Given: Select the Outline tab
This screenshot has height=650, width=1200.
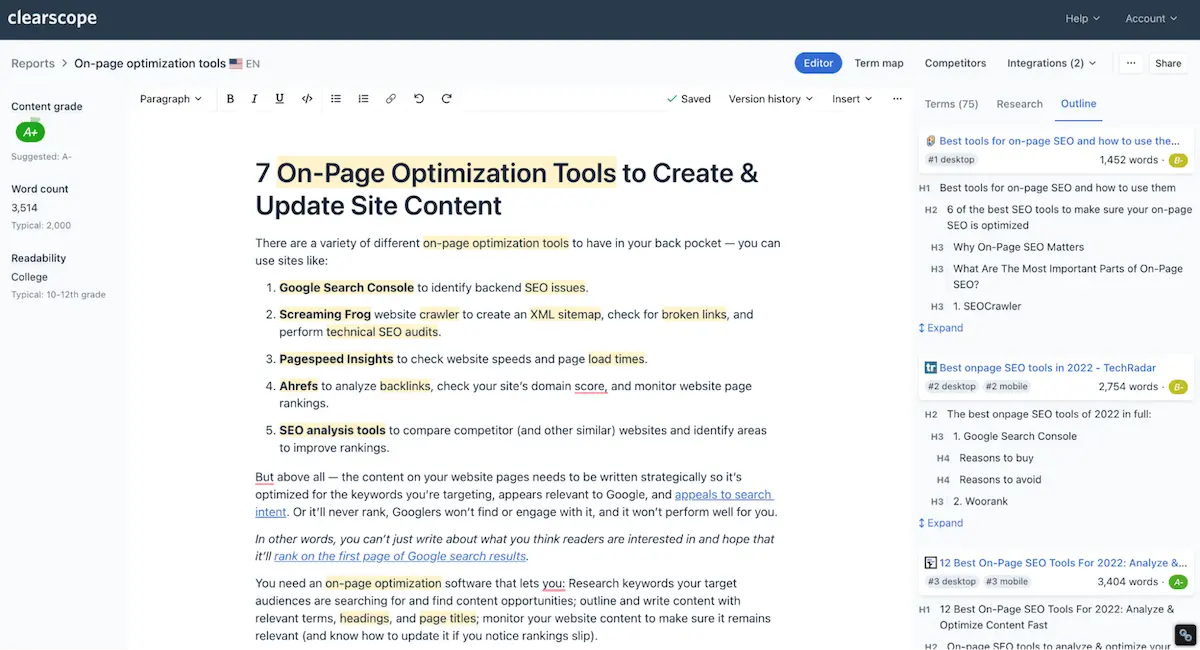Looking at the screenshot, I should 1078,104.
